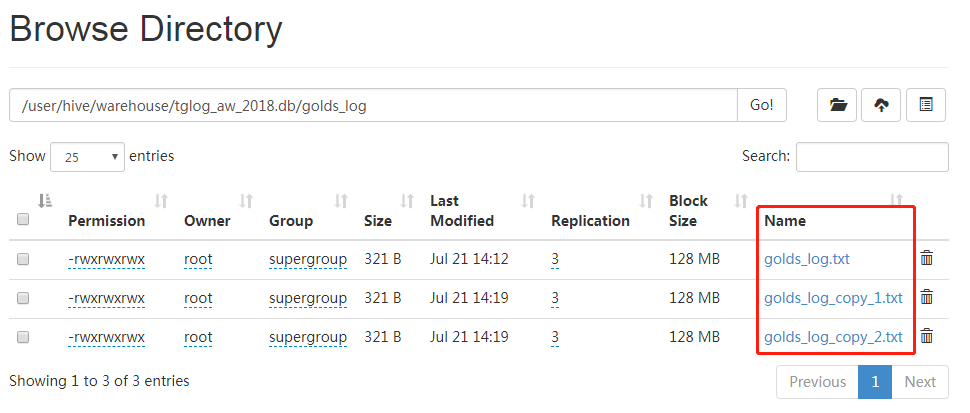Go to page 1 in pagination

click(x=875, y=382)
